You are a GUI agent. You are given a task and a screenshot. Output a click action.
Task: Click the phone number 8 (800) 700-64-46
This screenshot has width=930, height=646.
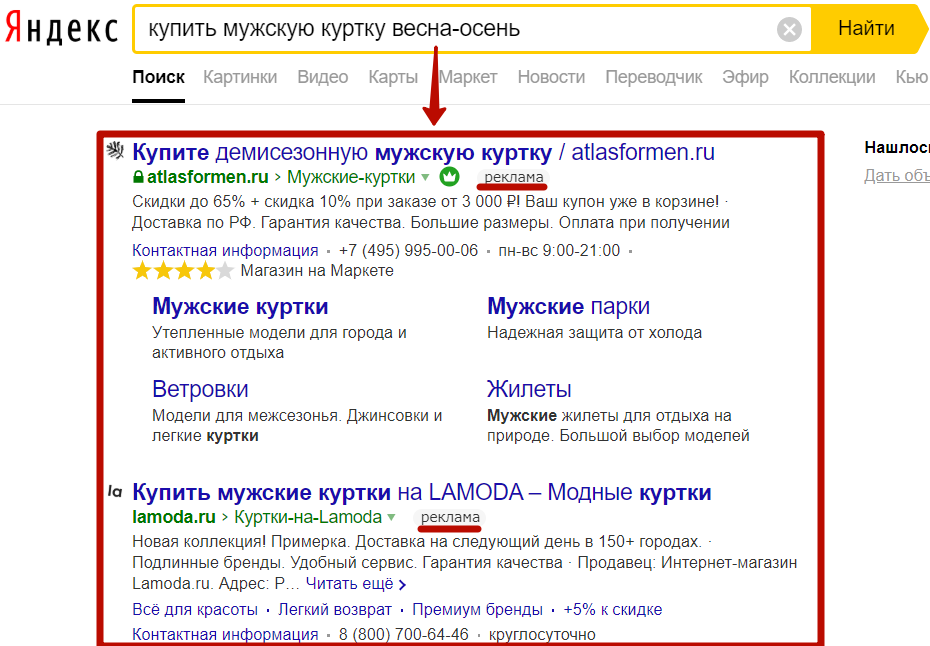403,634
